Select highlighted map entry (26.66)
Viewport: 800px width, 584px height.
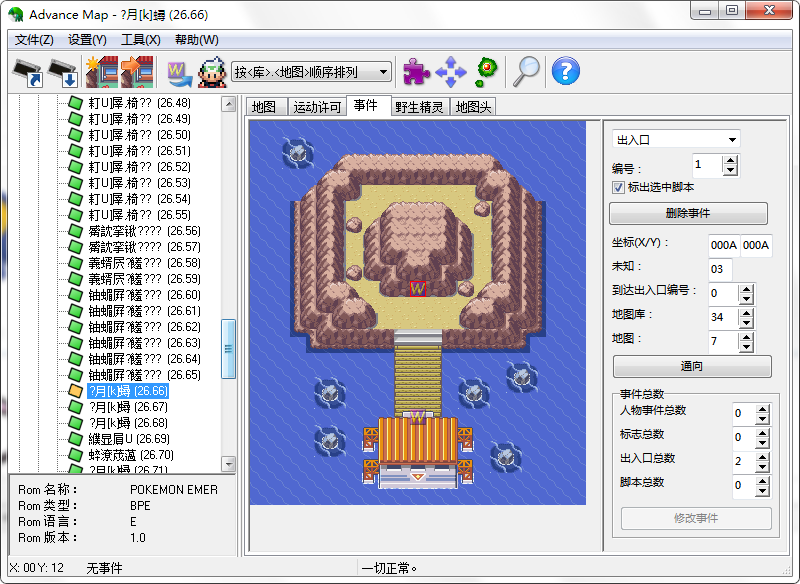point(128,391)
